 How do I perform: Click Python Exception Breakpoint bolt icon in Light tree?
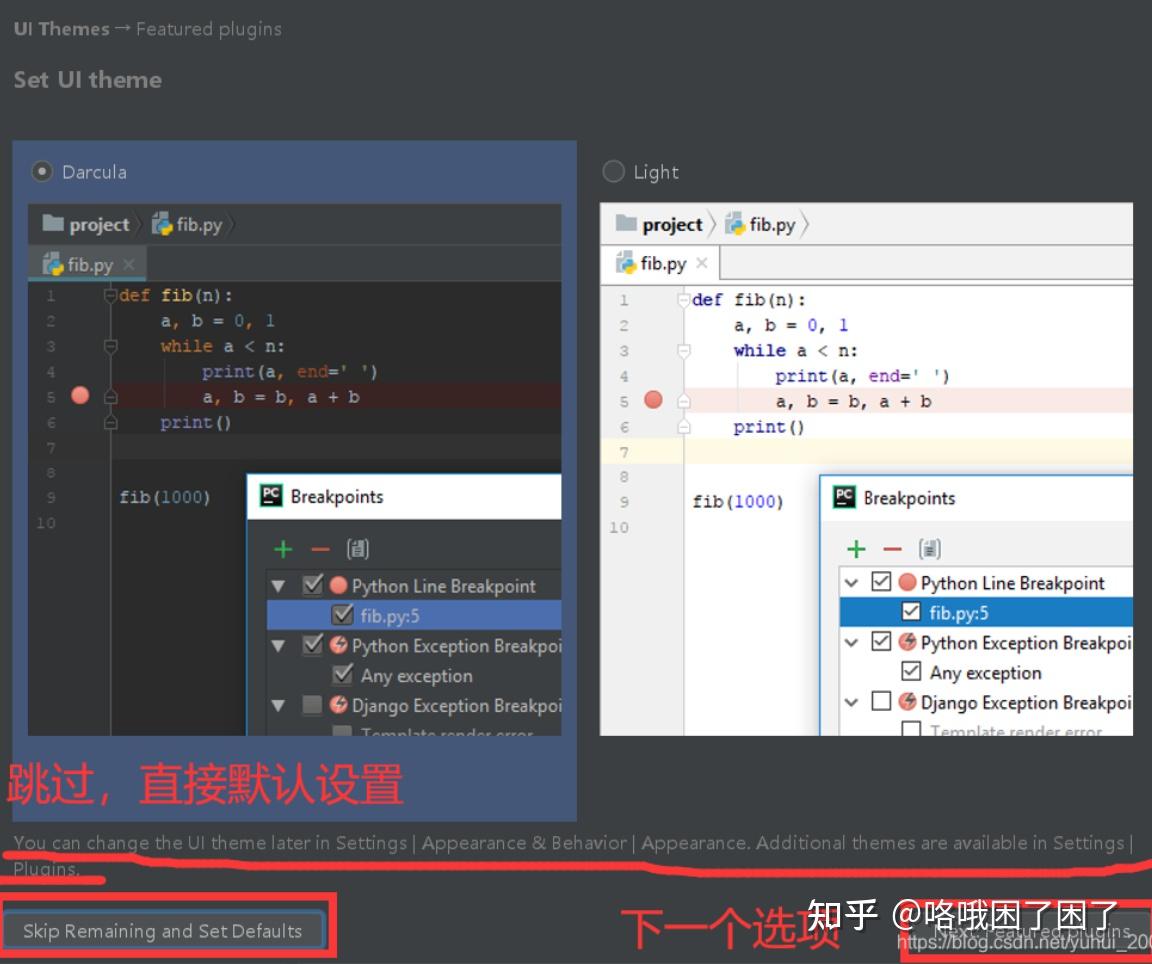908,641
